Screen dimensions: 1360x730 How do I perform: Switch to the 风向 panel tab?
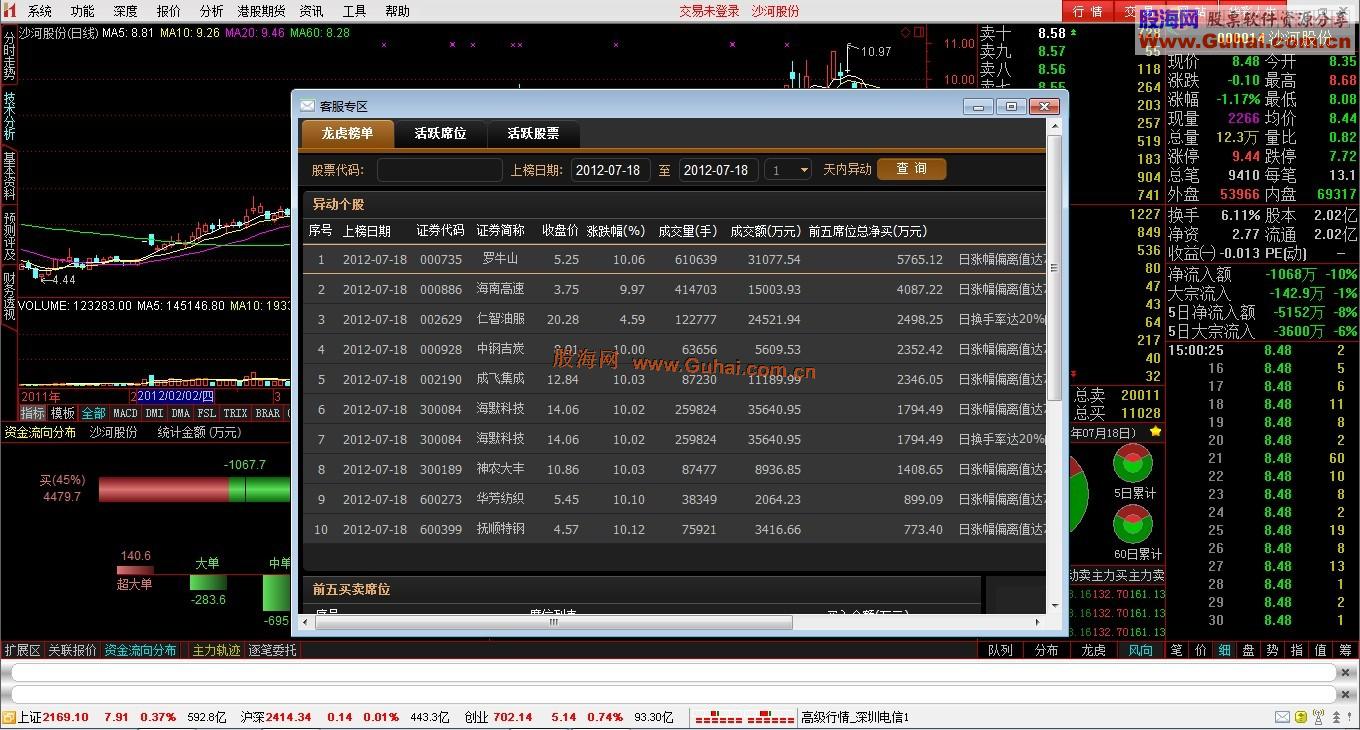click(1141, 650)
